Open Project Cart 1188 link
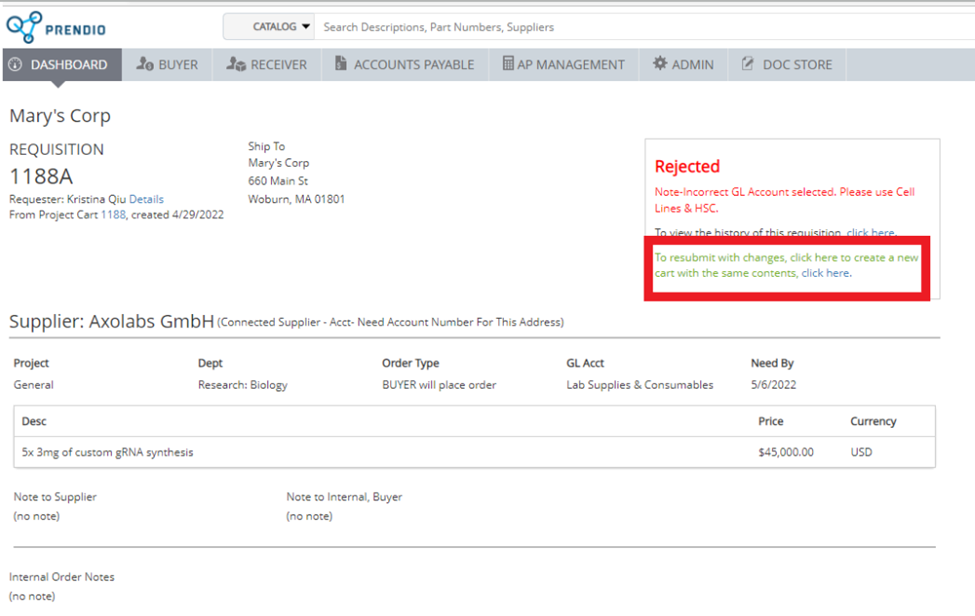 (x=113, y=215)
